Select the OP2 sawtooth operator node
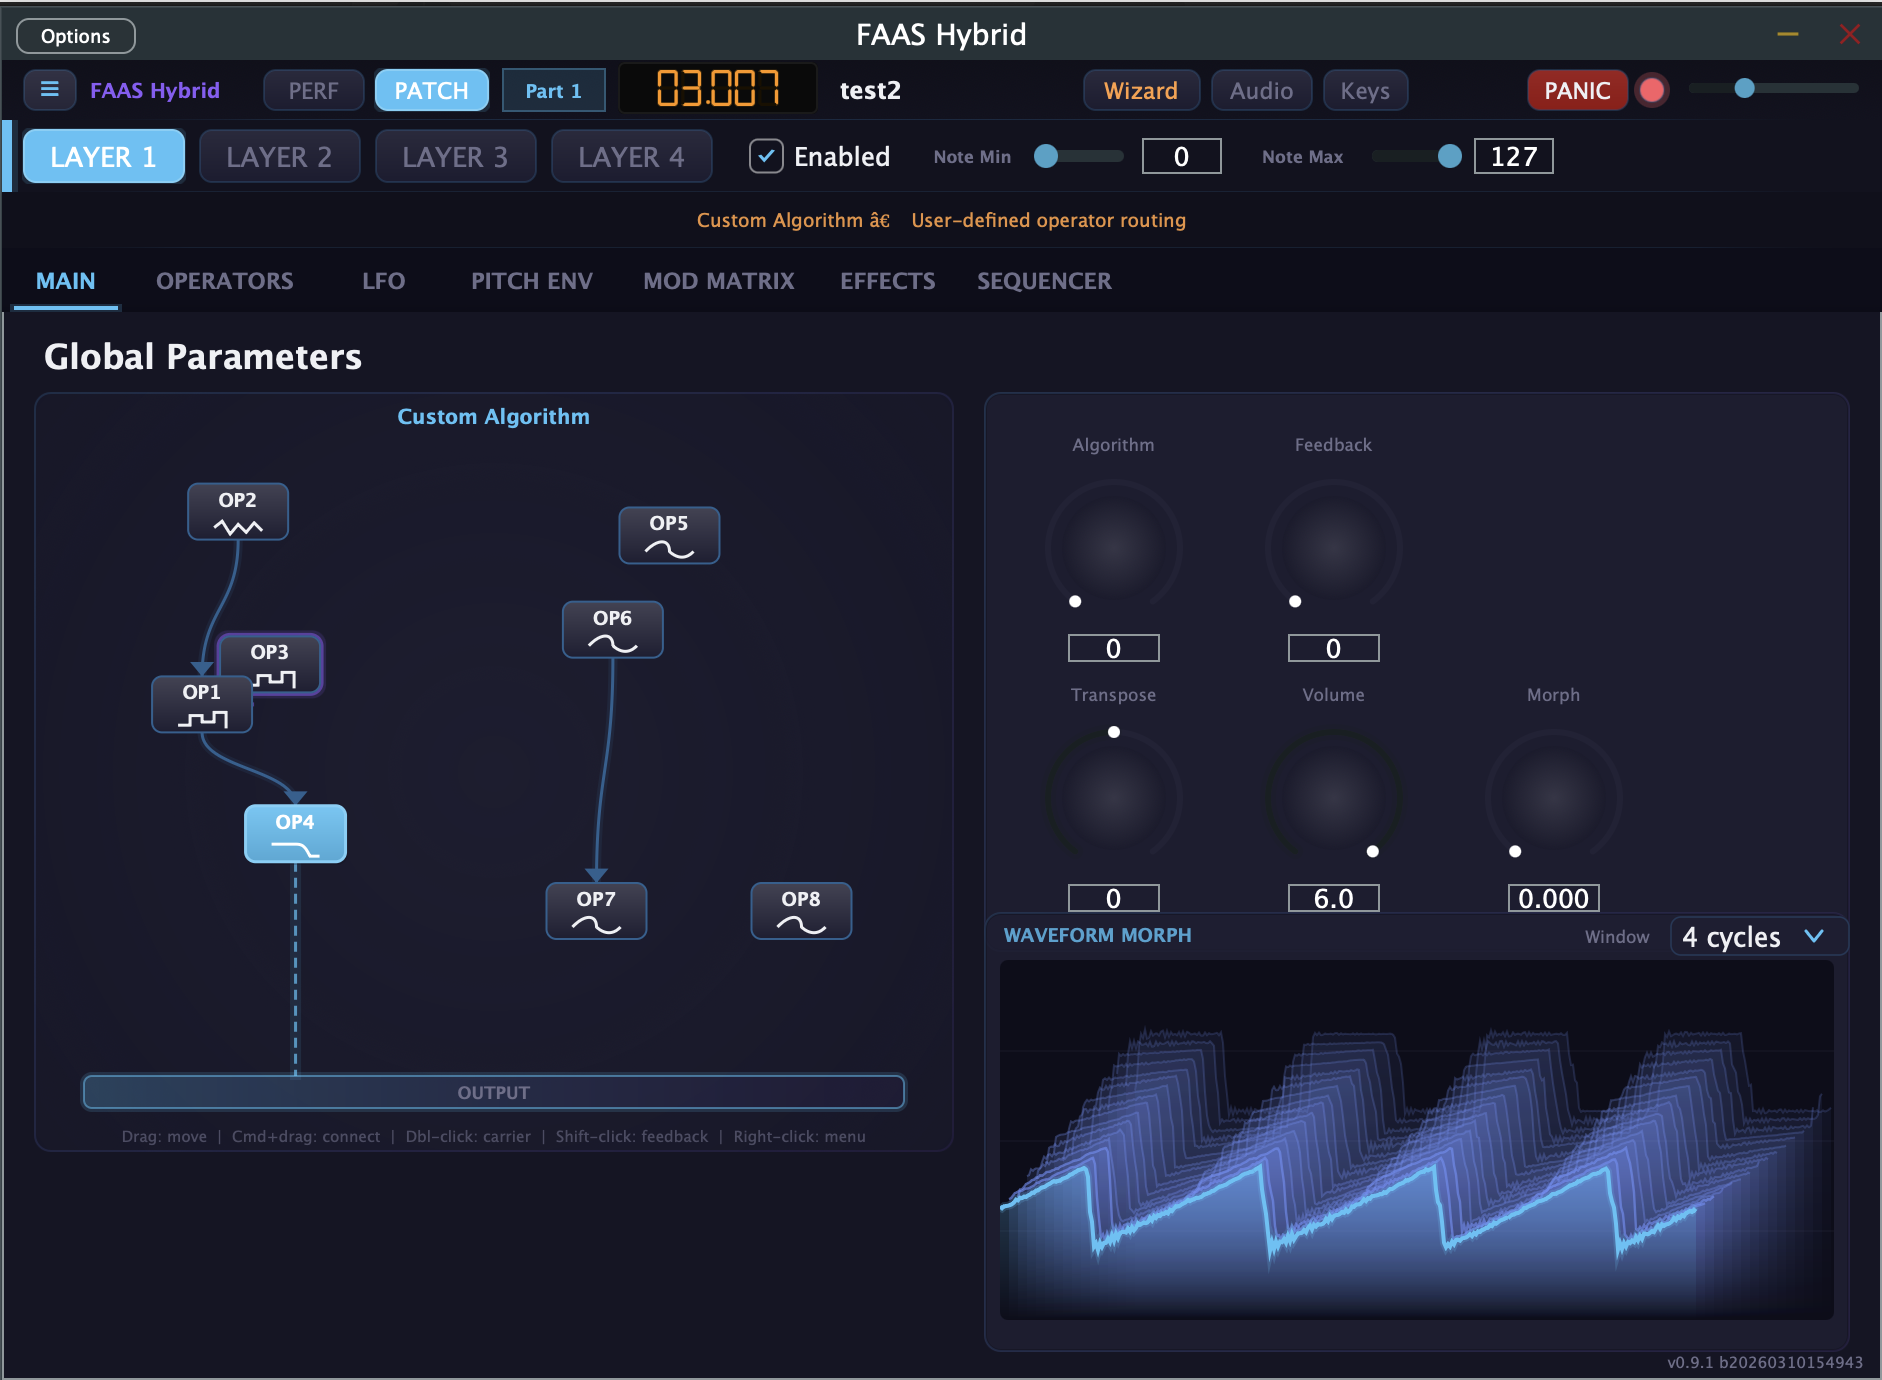 tap(238, 511)
